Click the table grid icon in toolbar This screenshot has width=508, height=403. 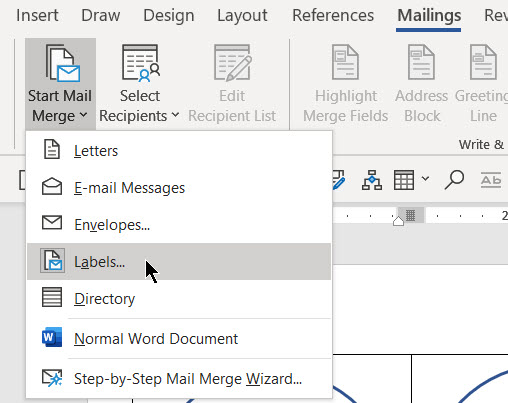404,180
